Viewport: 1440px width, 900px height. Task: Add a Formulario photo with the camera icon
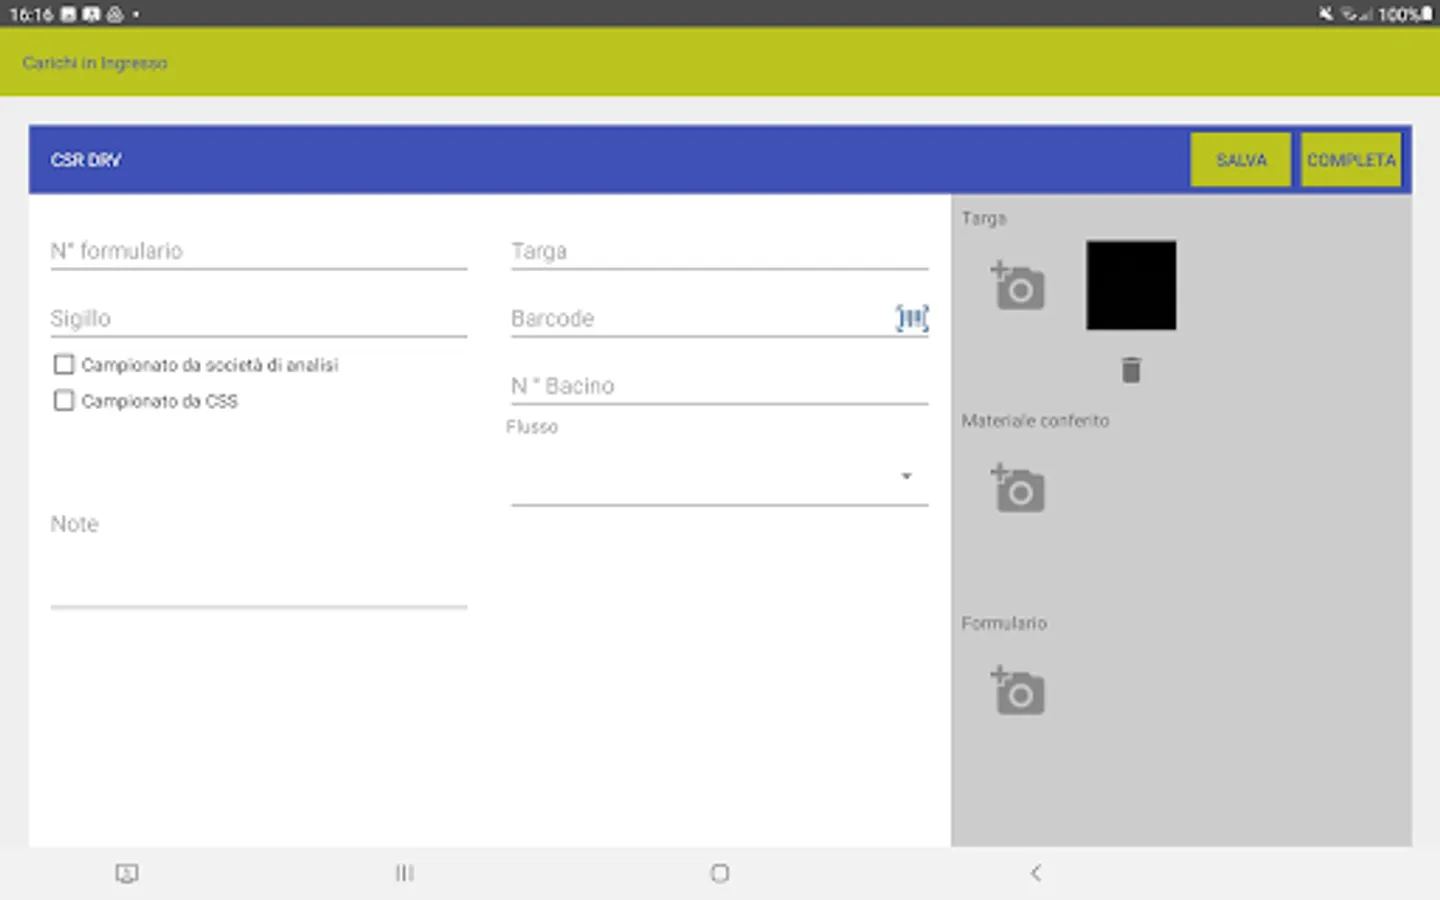pos(1018,691)
